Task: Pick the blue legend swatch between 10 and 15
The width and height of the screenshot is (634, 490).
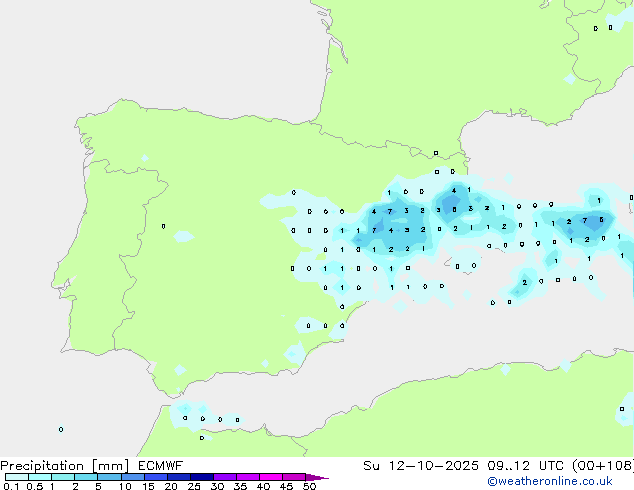Action: (x=133, y=477)
